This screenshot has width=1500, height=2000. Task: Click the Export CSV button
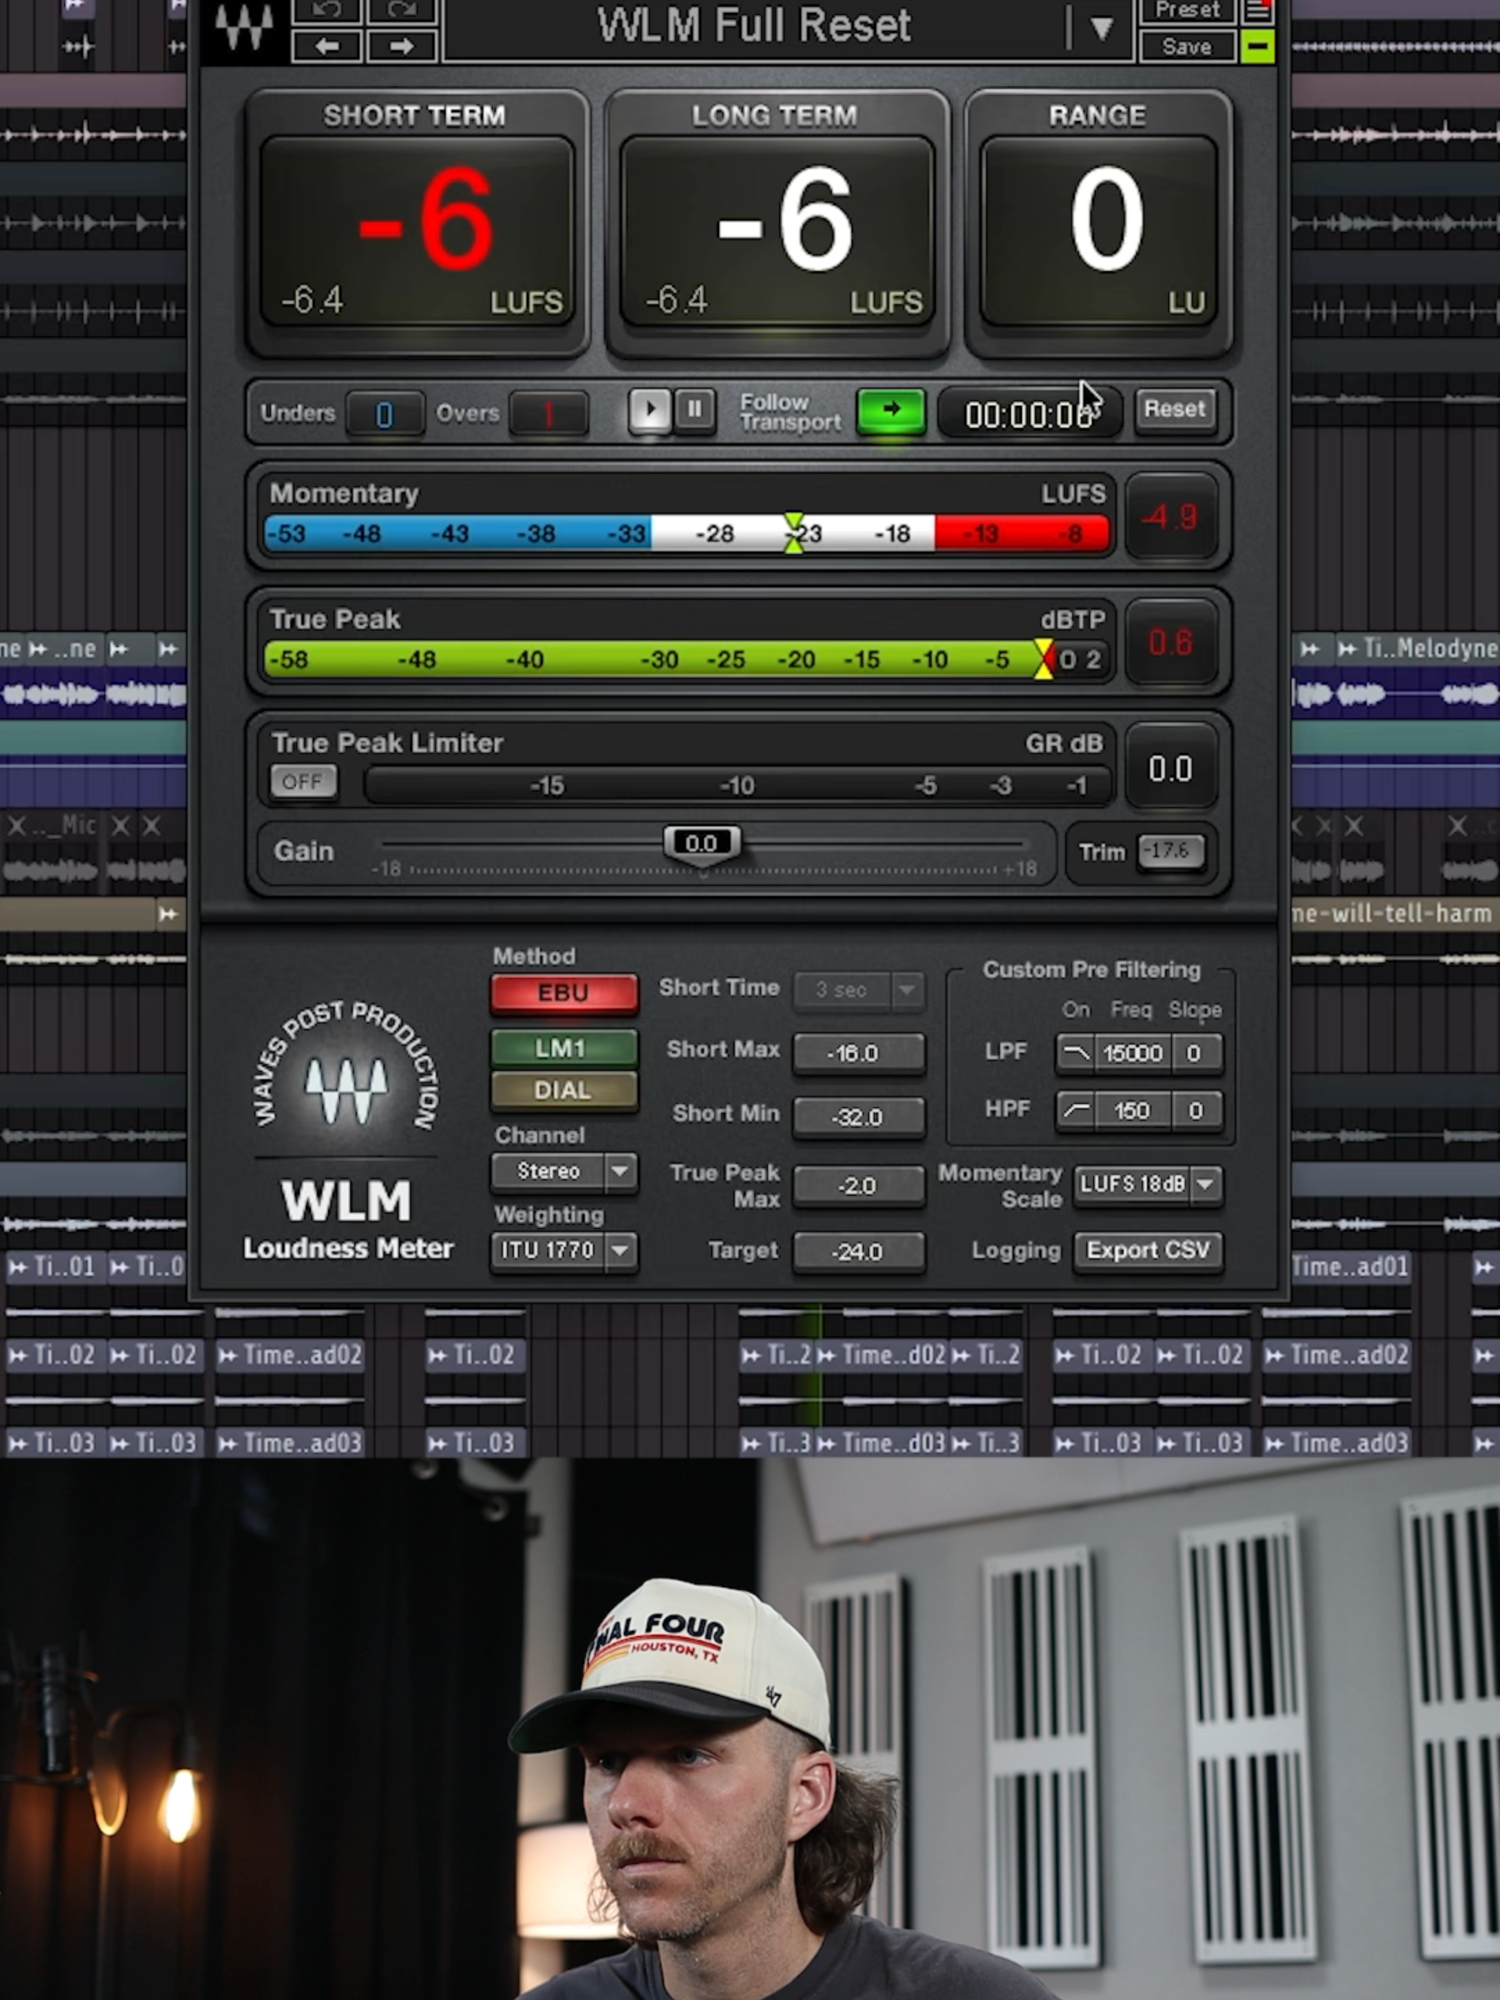(1148, 1250)
